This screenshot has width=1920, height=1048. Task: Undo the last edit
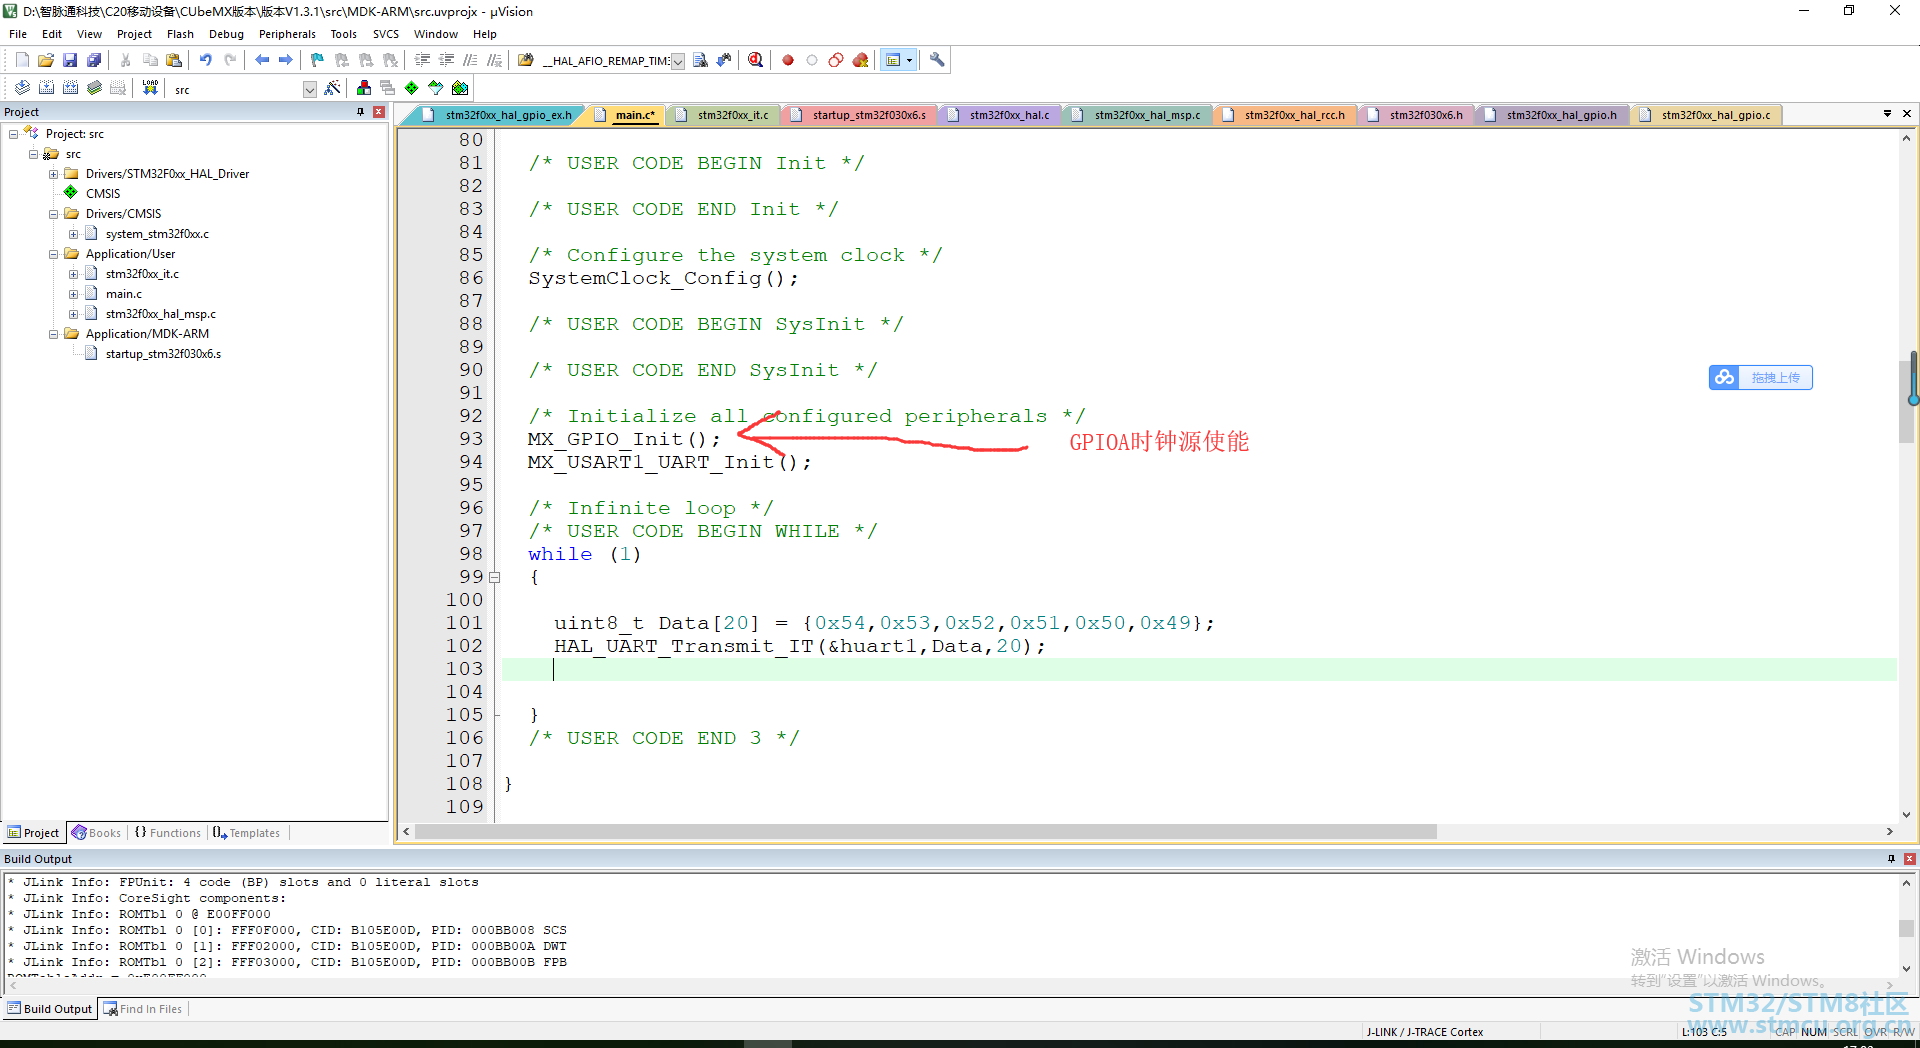tap(206, 60)
